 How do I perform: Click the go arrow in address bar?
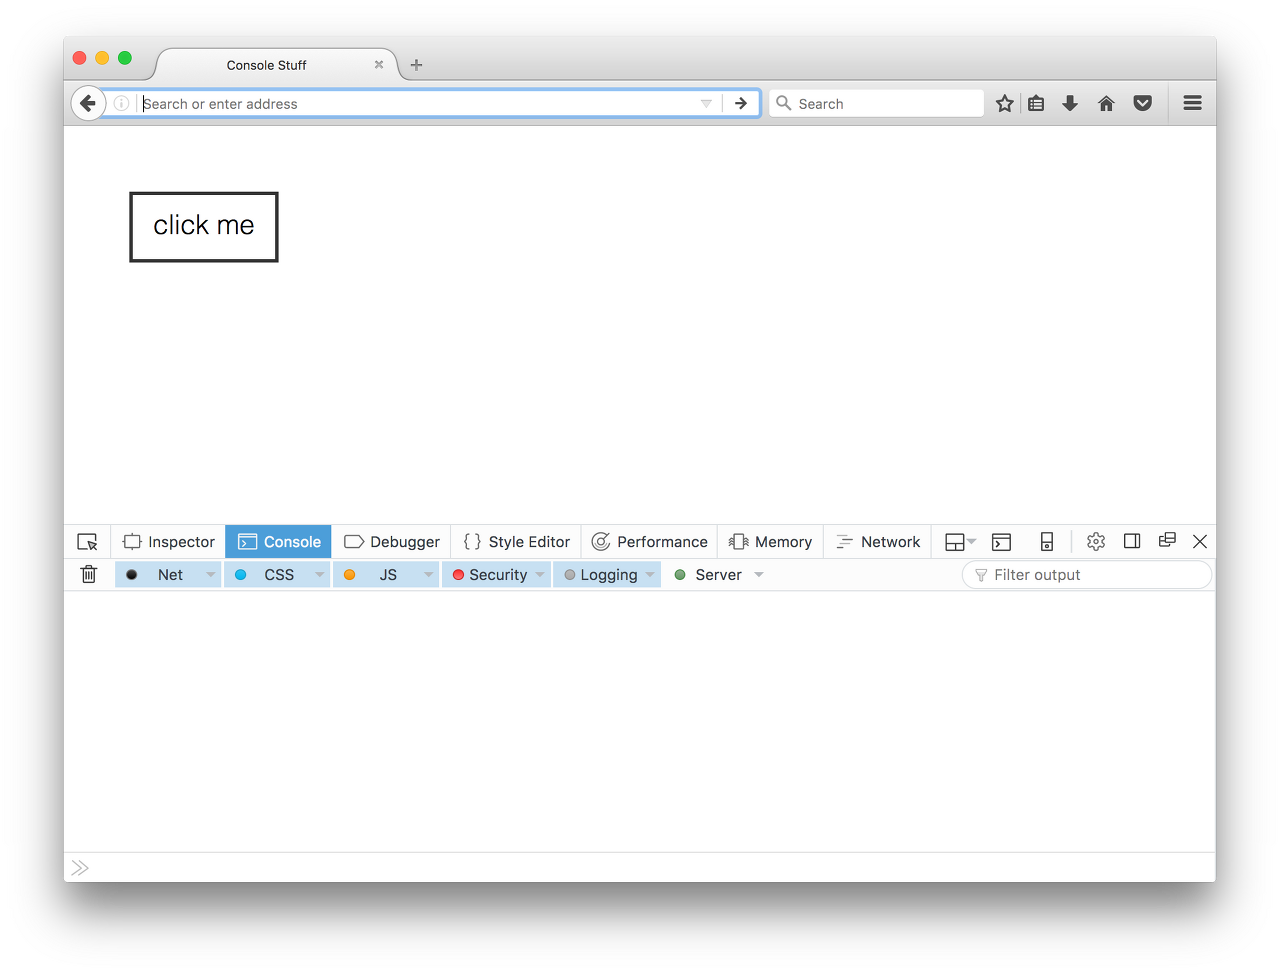(741, 103)
